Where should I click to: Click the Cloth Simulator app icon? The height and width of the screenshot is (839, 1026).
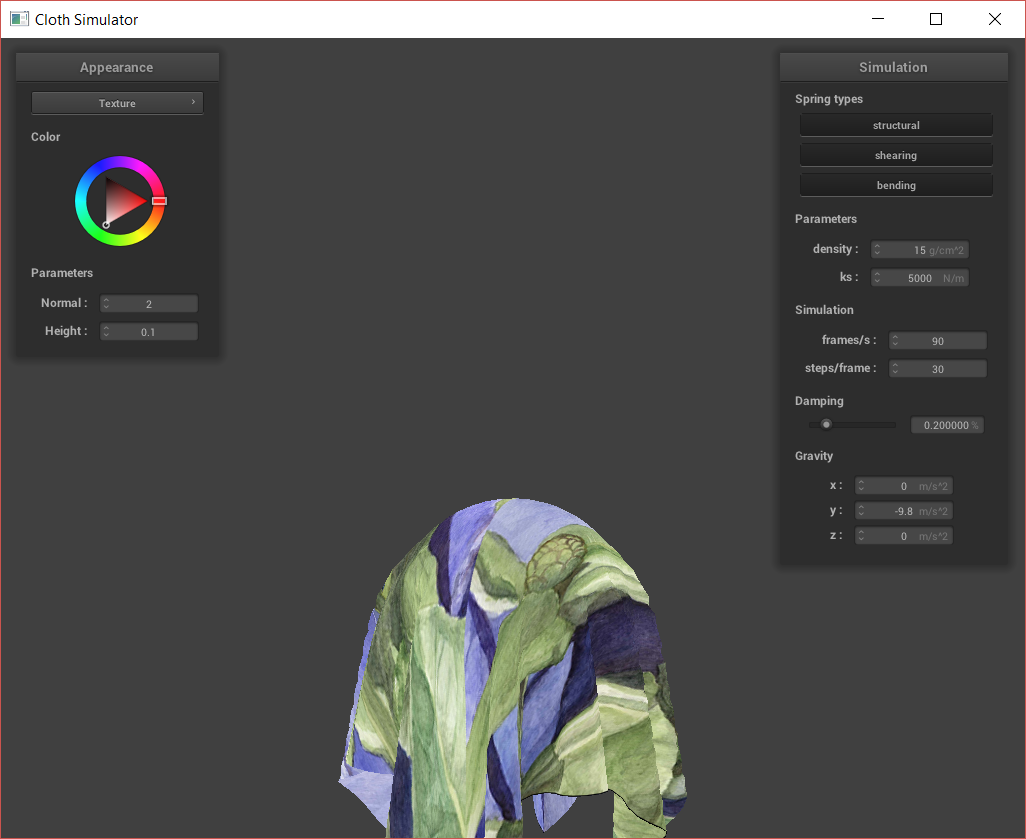pos(19,19)
